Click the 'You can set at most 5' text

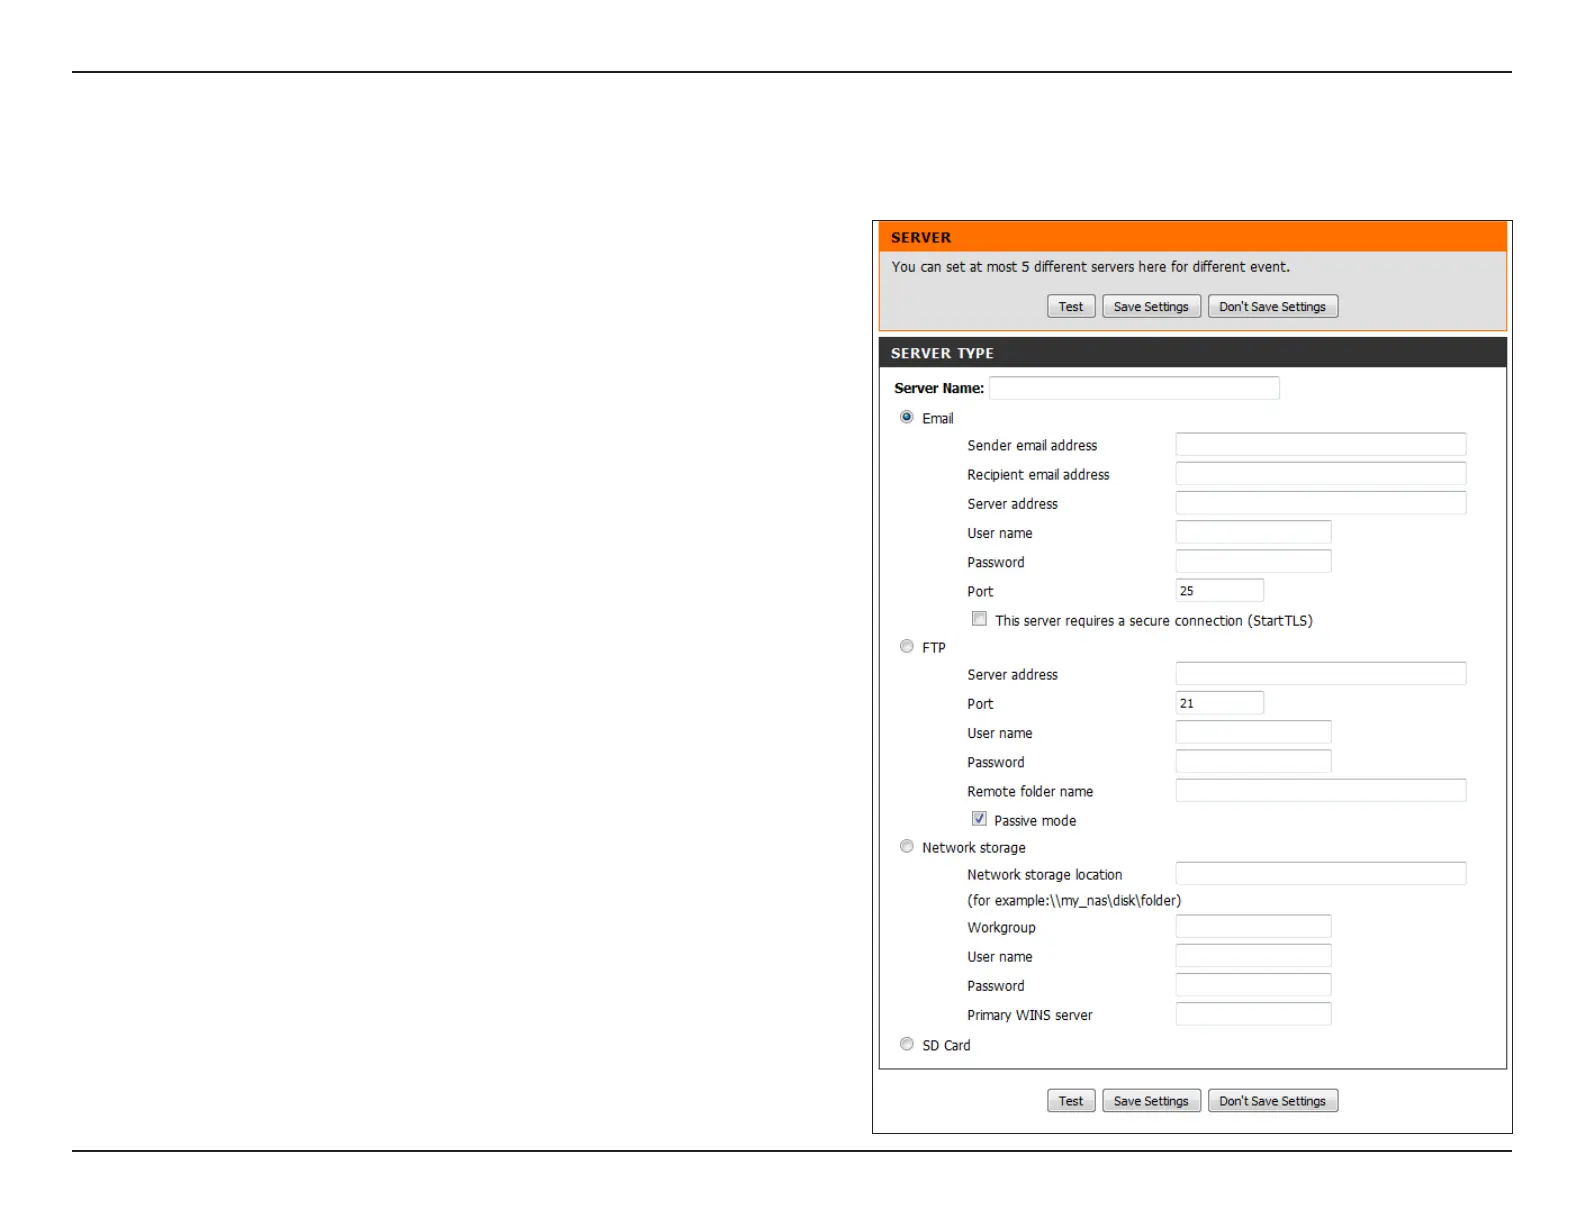(x=1091, y=267)
